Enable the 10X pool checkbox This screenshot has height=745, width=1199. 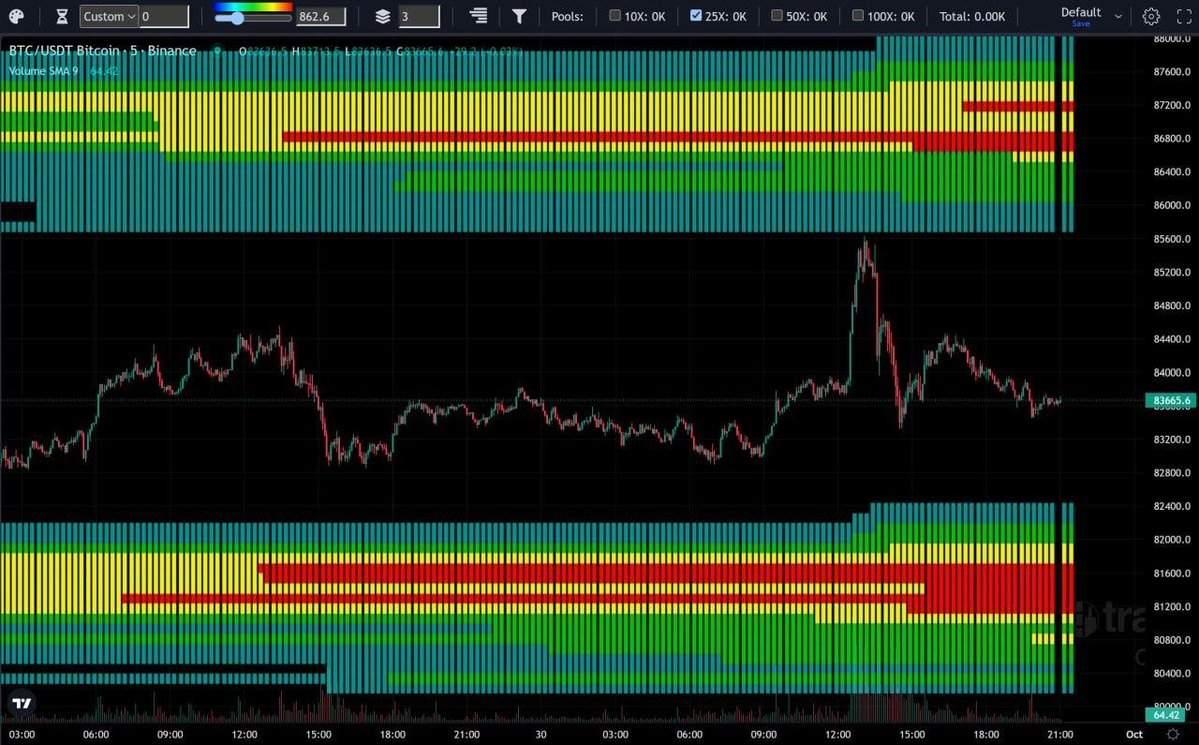point(615,15)
